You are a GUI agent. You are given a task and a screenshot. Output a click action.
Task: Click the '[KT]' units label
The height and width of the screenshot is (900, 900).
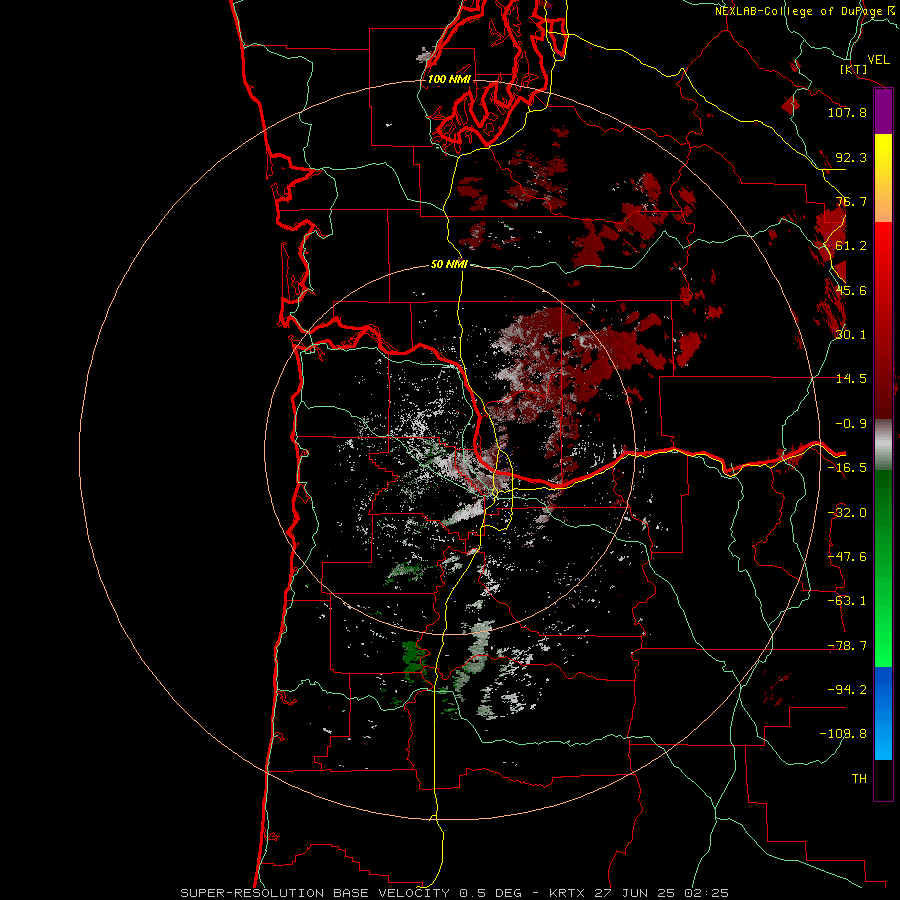tap(854, 69)
